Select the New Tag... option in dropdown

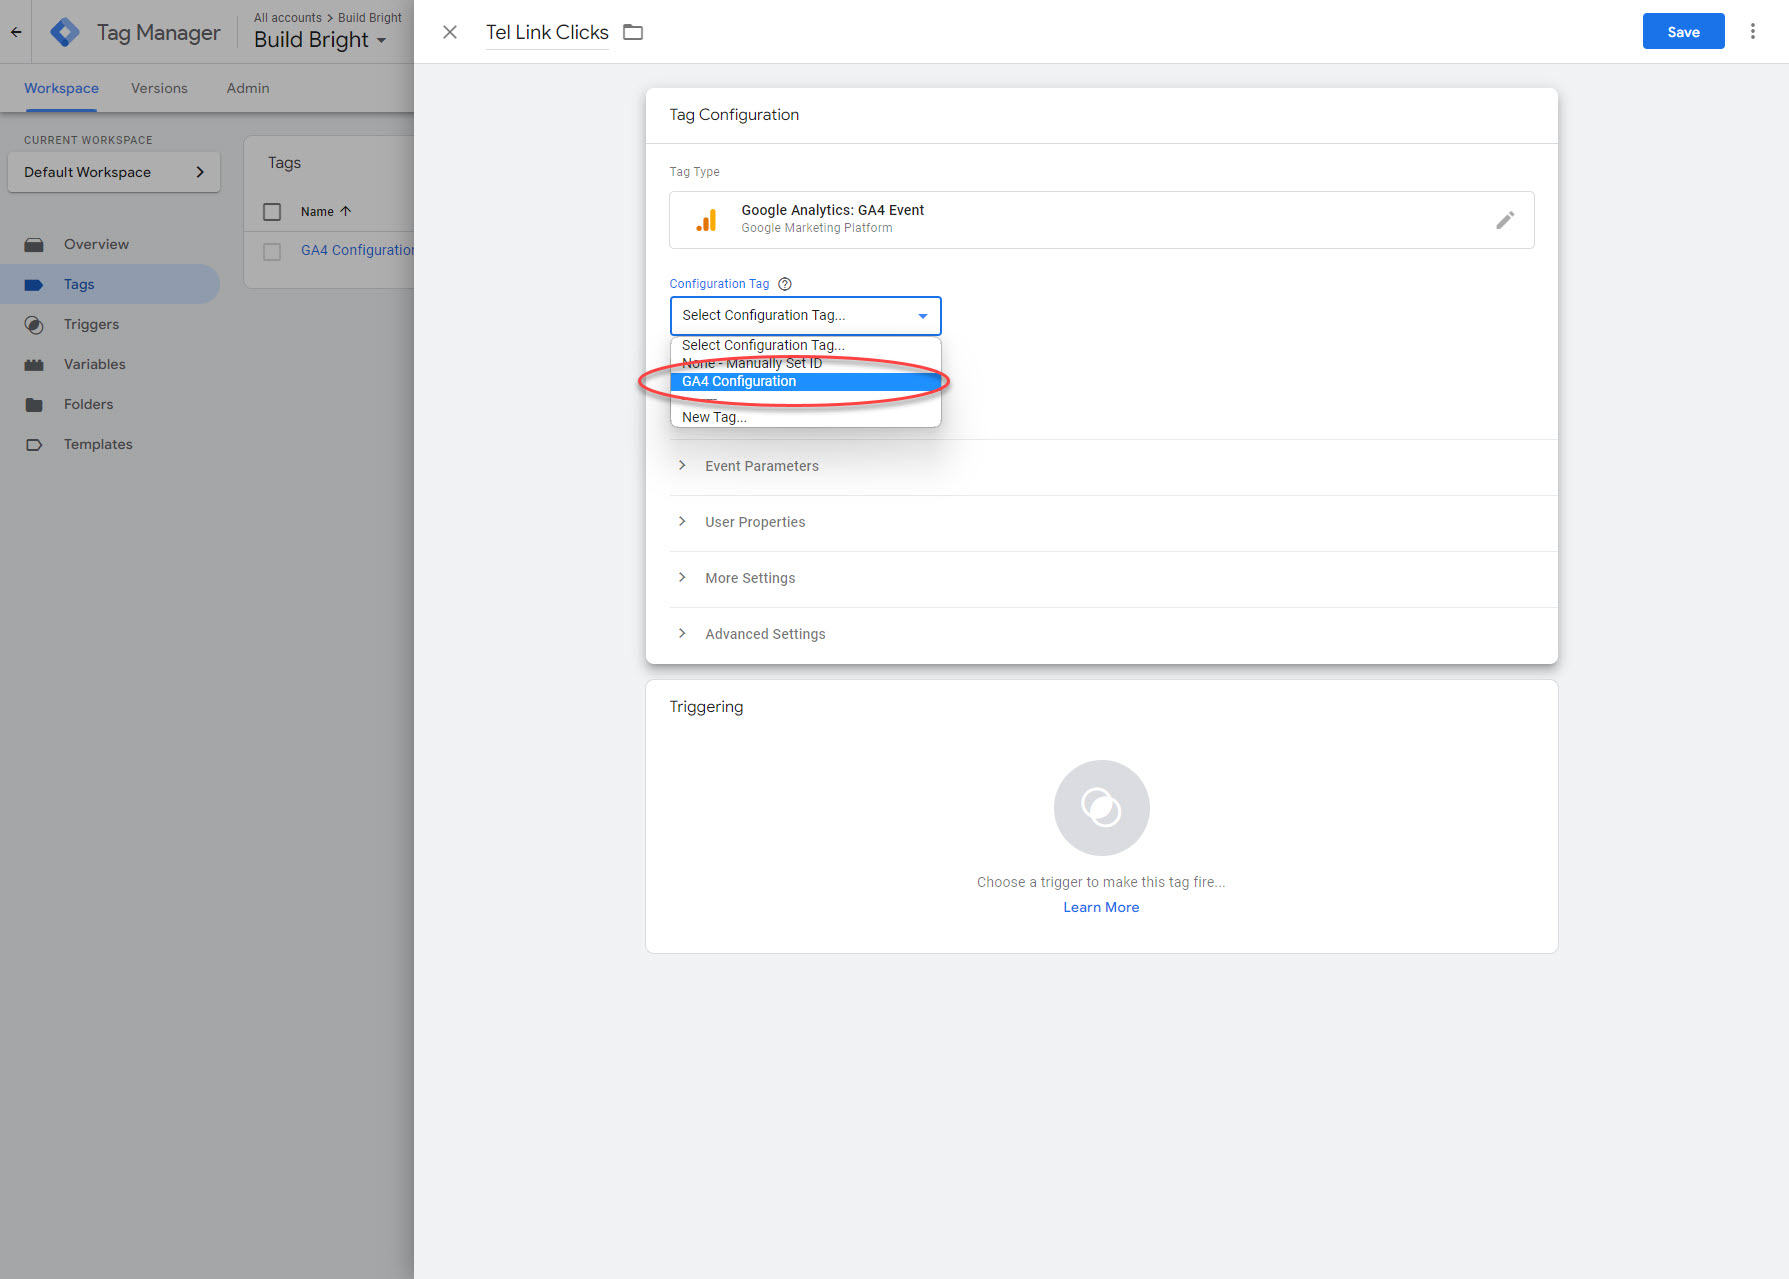click(714, 418)
